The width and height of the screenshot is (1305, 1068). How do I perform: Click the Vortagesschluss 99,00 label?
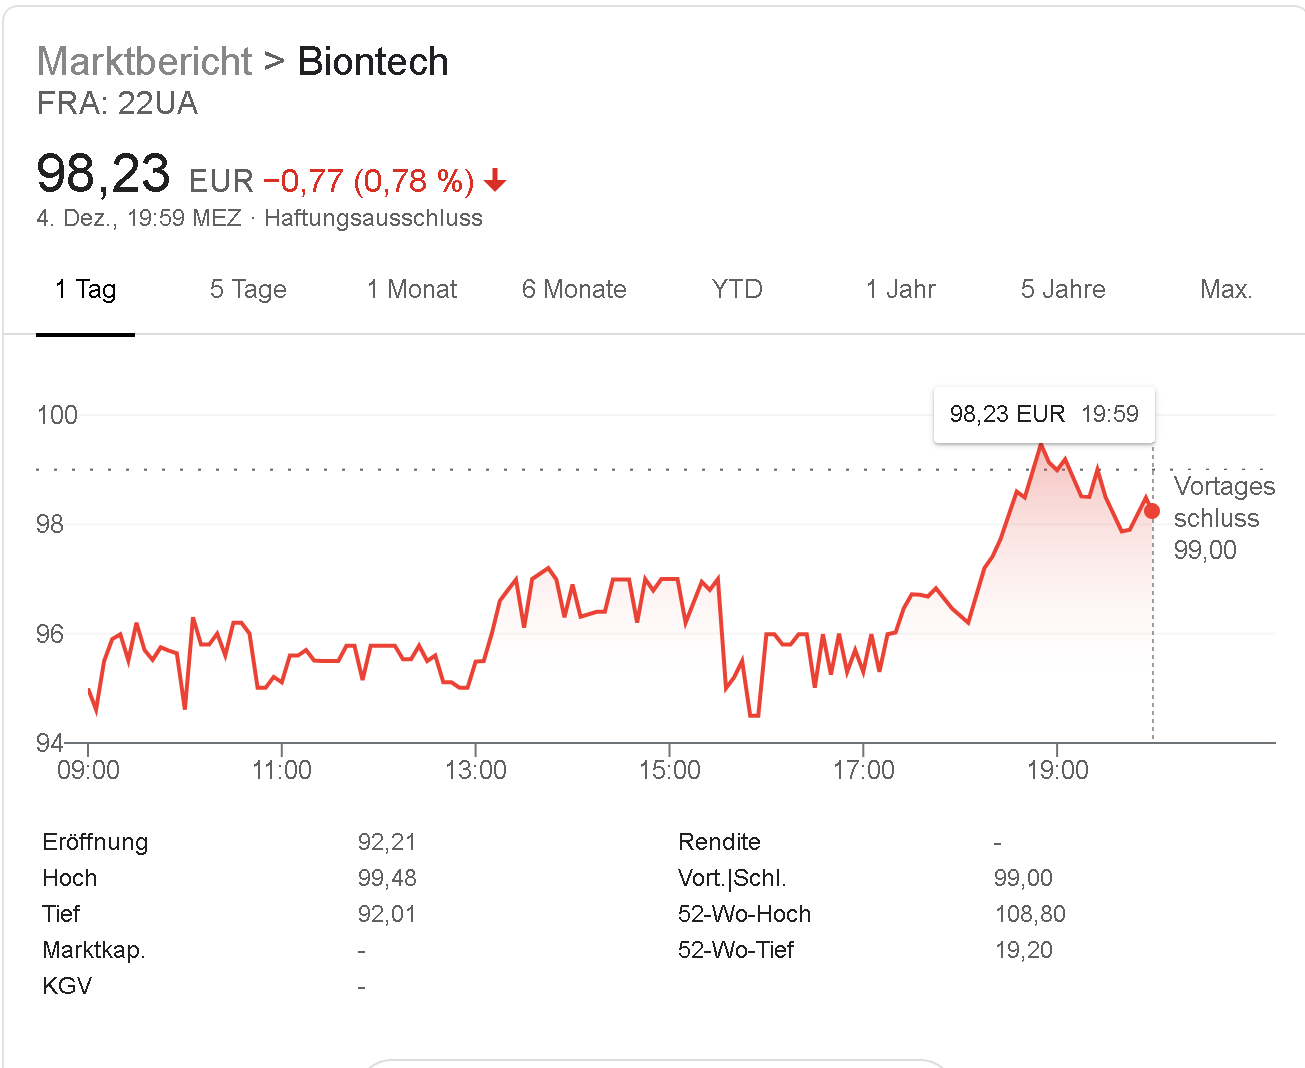click(x=1224, y=518)
